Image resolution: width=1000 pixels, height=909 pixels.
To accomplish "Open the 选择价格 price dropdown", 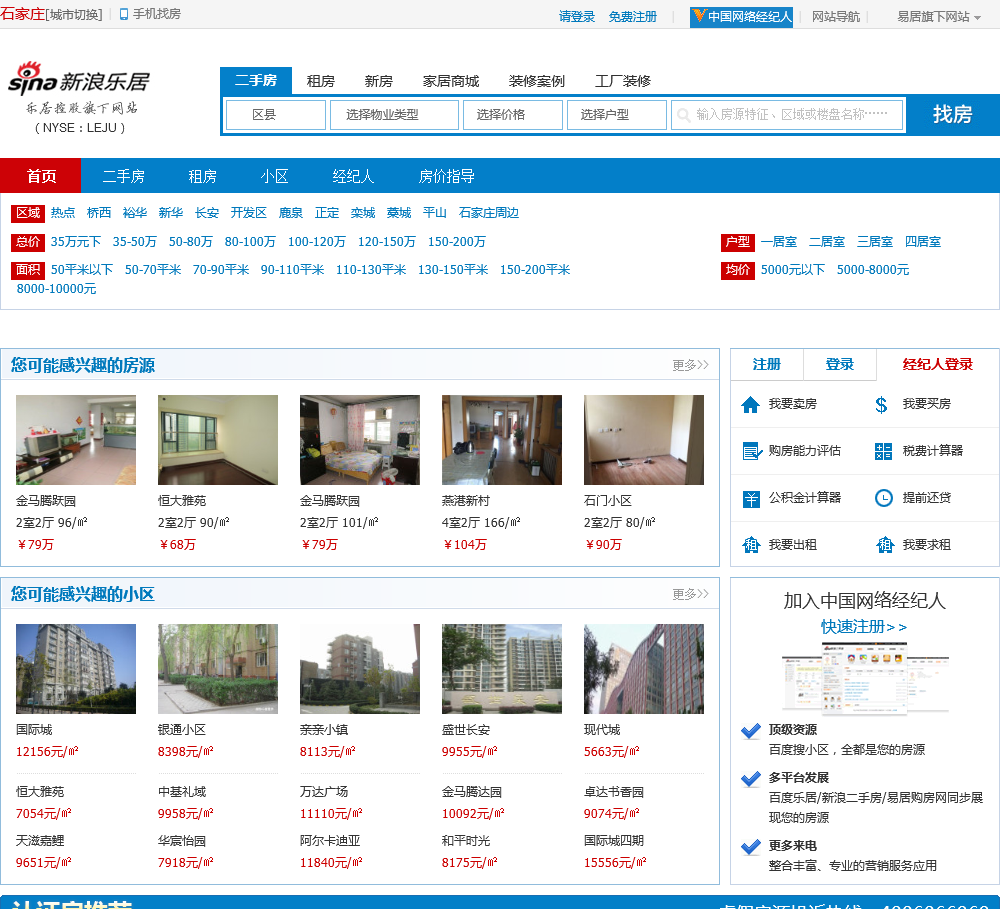I will tap(513, 115).
